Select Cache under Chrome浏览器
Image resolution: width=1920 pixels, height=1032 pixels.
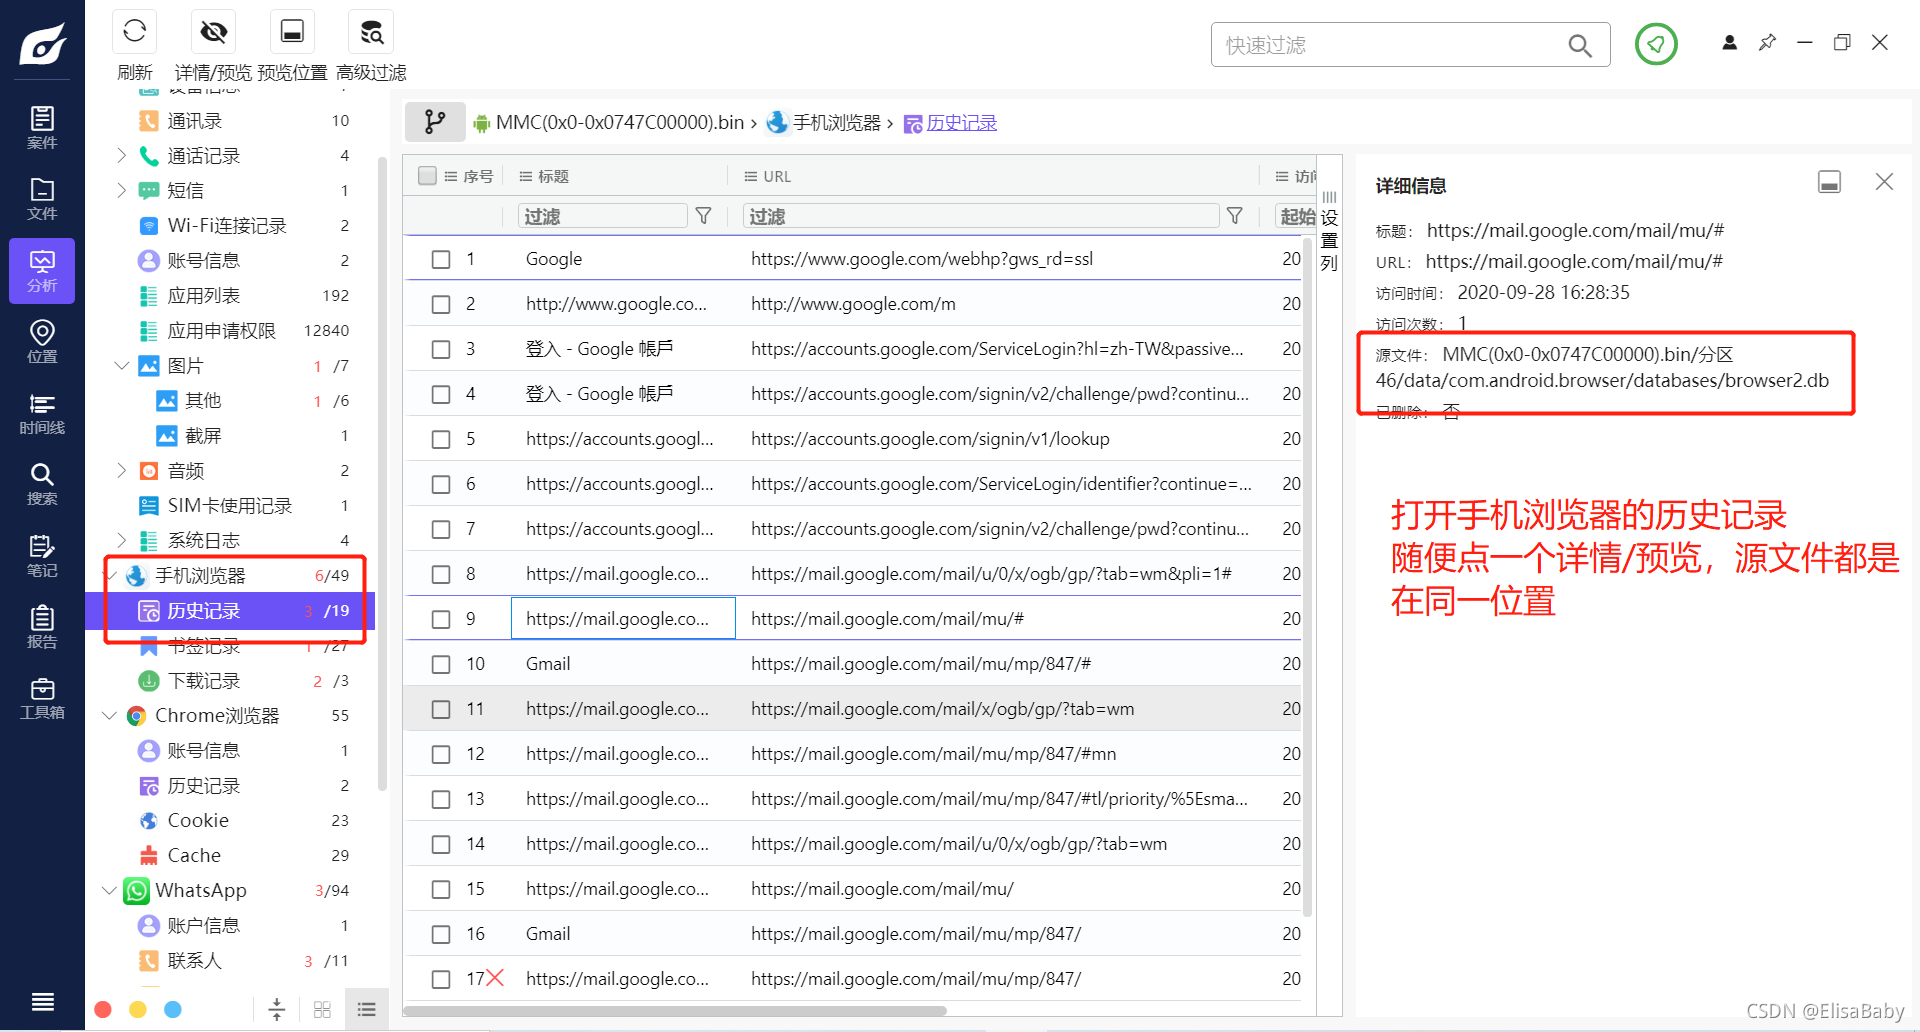pos(194,855)
